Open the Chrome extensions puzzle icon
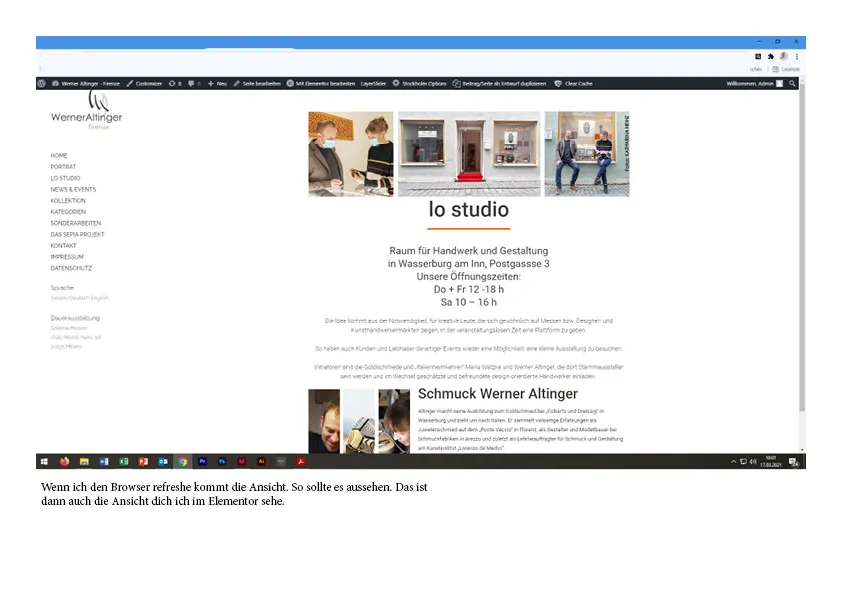 (771, 56)
